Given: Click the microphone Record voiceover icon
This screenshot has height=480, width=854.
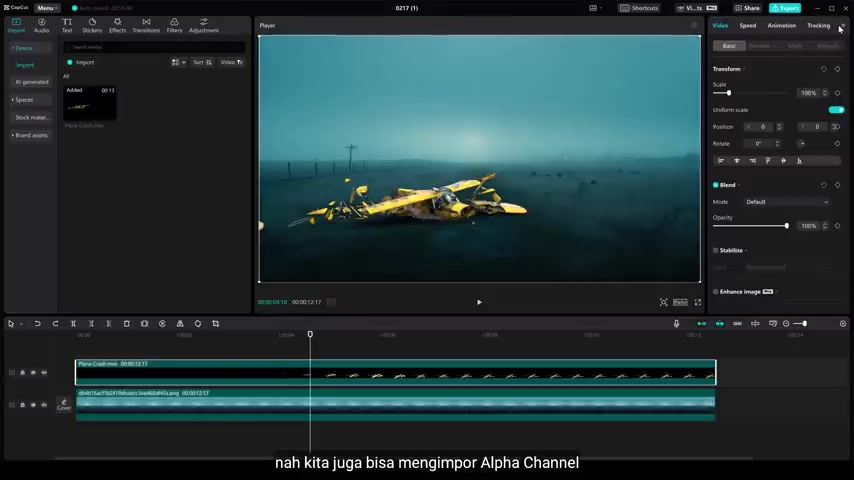Looking at the screenshot, I should pos(676,324).
